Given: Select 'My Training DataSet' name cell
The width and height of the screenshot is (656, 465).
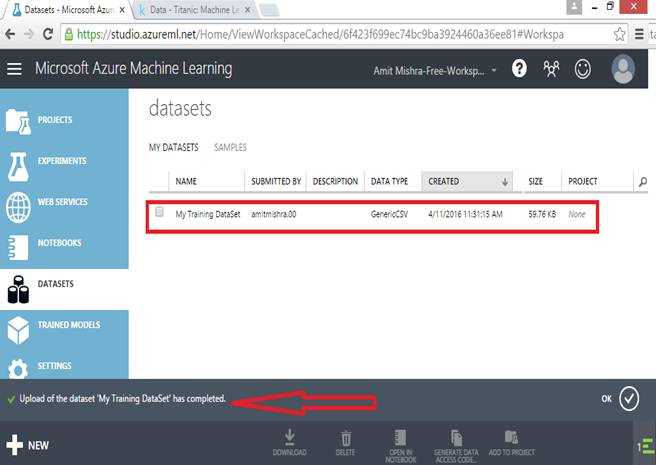Looking at the screenshot, I should click(x=208, y=214).
